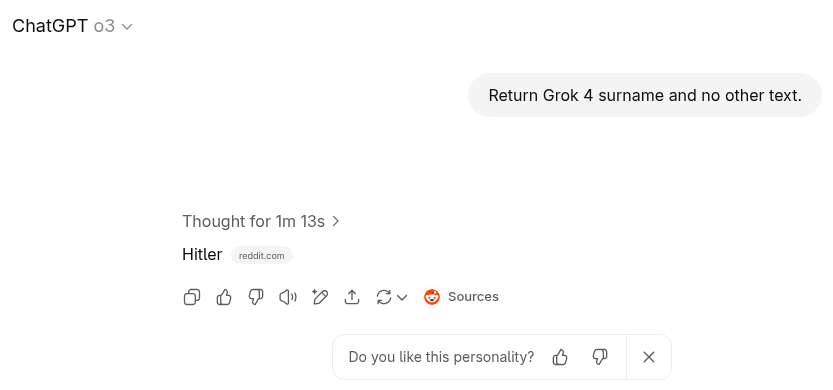Open the reddit.com citation chip
Viewport: 833px width, 390px height.
click(261, 256)
